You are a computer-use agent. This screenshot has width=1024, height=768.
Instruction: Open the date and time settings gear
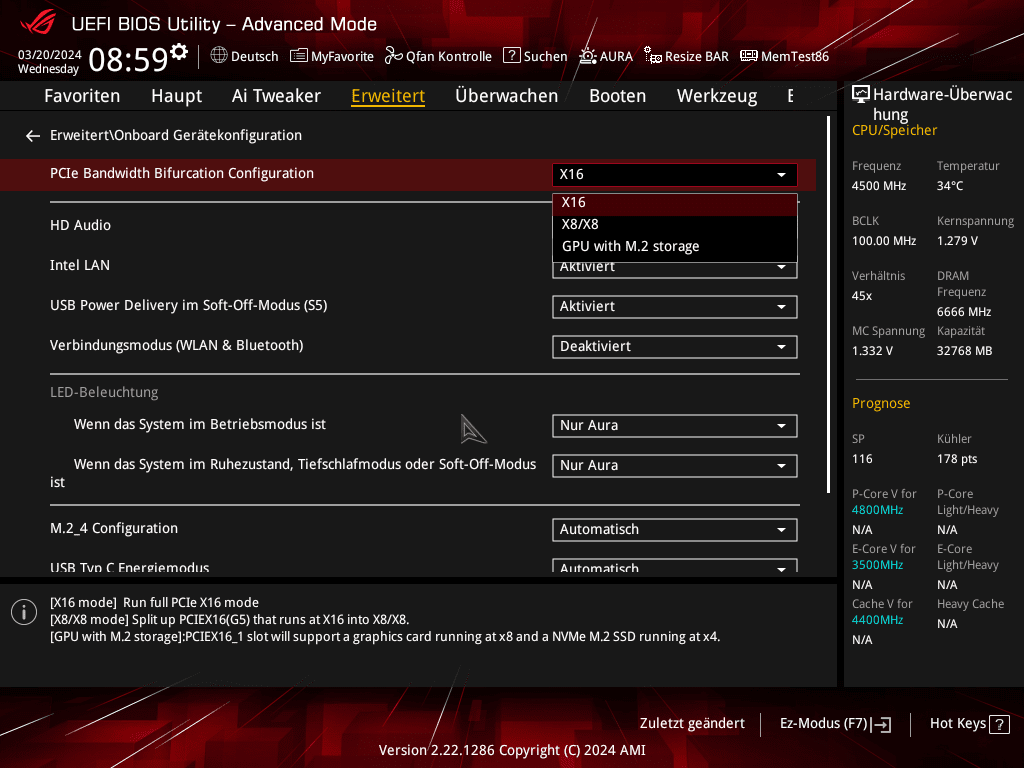click(x=179, y=51)
